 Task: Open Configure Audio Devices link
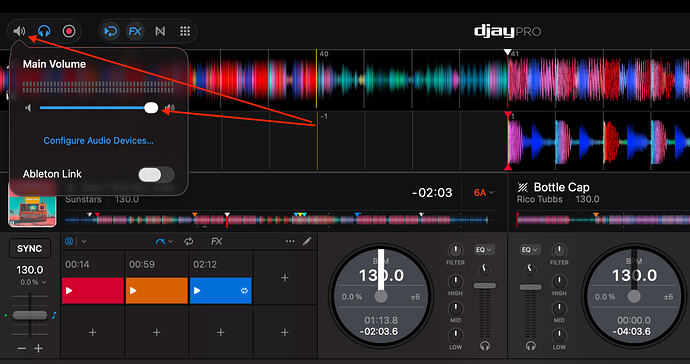(98, 140)
